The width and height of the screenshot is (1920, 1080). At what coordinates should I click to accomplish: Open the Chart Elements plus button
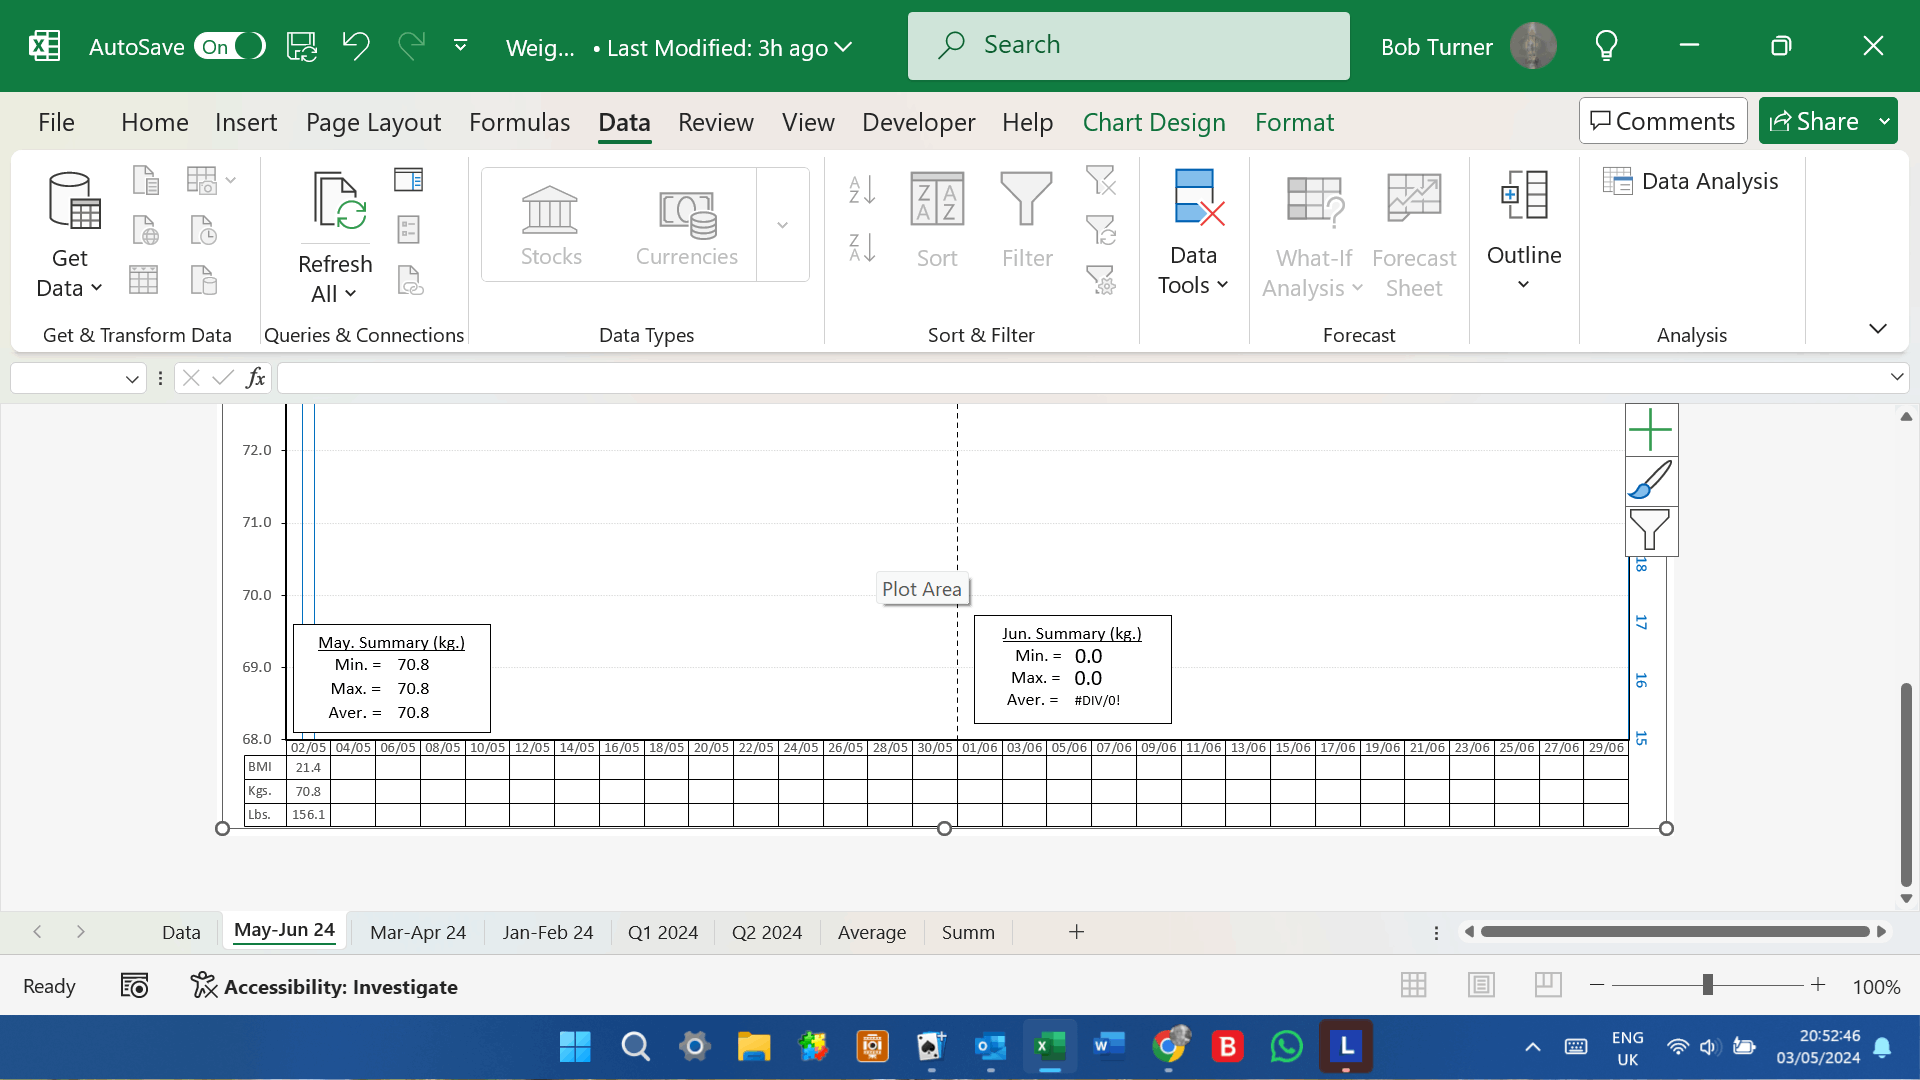(x=1650, y=430)
